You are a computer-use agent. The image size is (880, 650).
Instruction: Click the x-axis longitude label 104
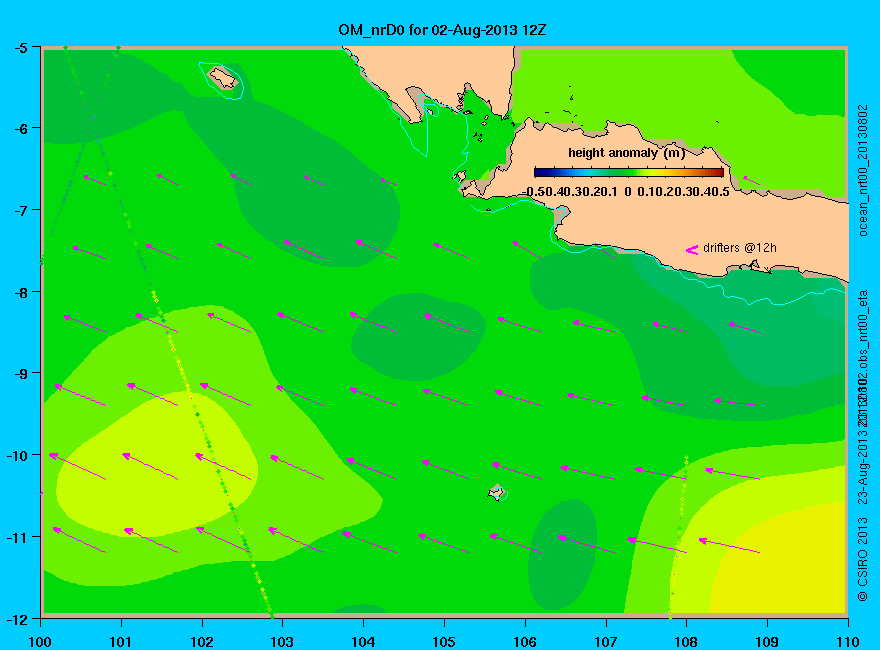(363, 641)
